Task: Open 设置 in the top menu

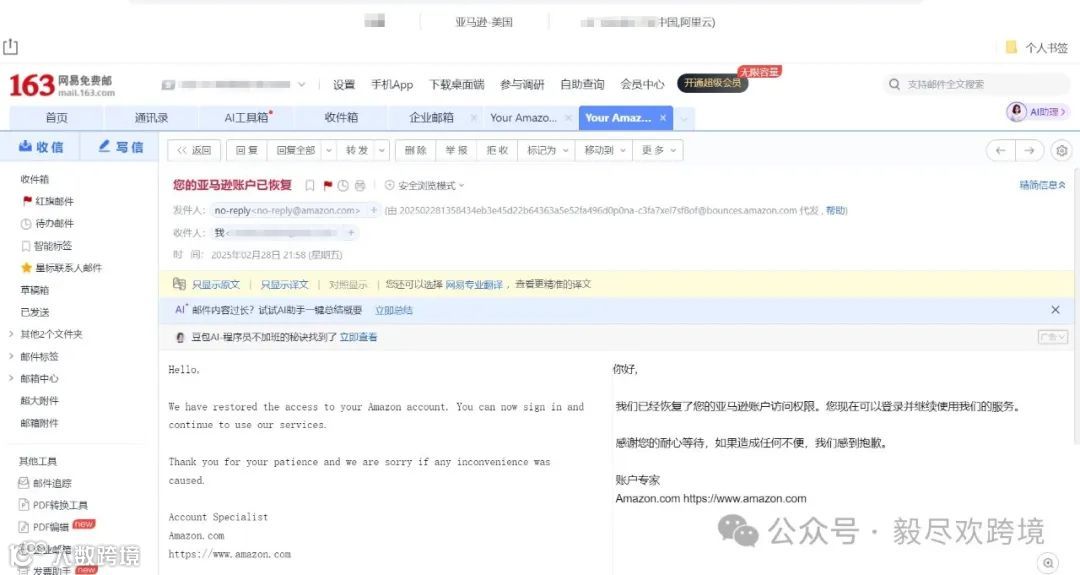Action: [344, 84]
